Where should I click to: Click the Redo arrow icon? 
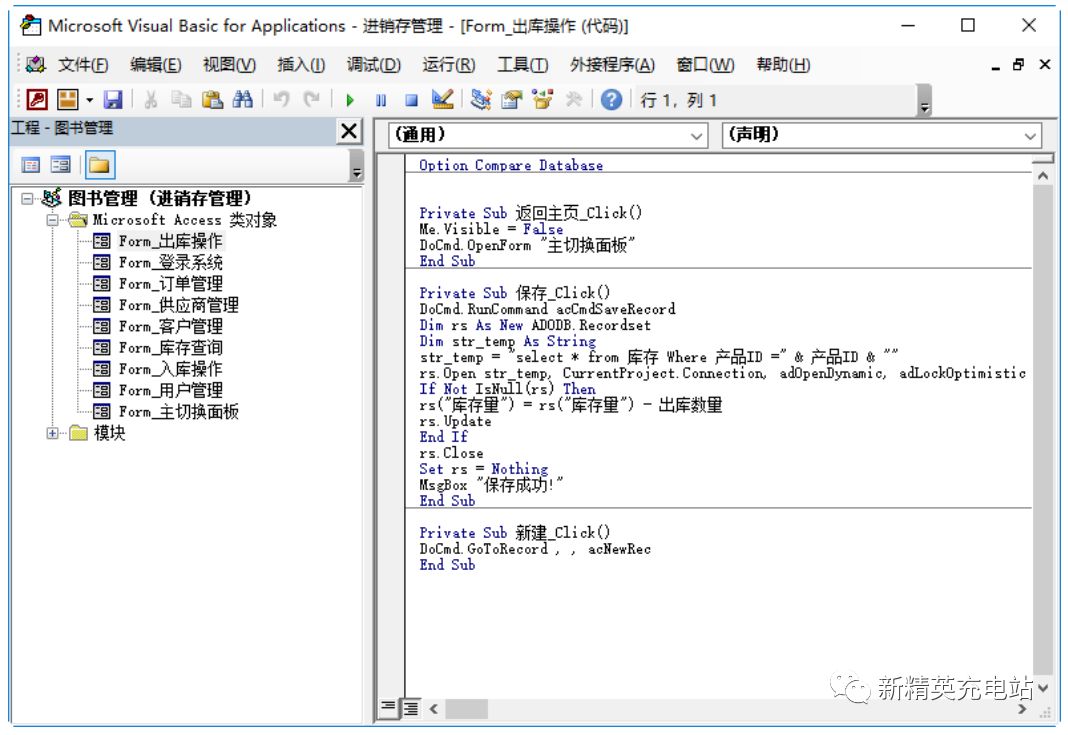[312, 100]
